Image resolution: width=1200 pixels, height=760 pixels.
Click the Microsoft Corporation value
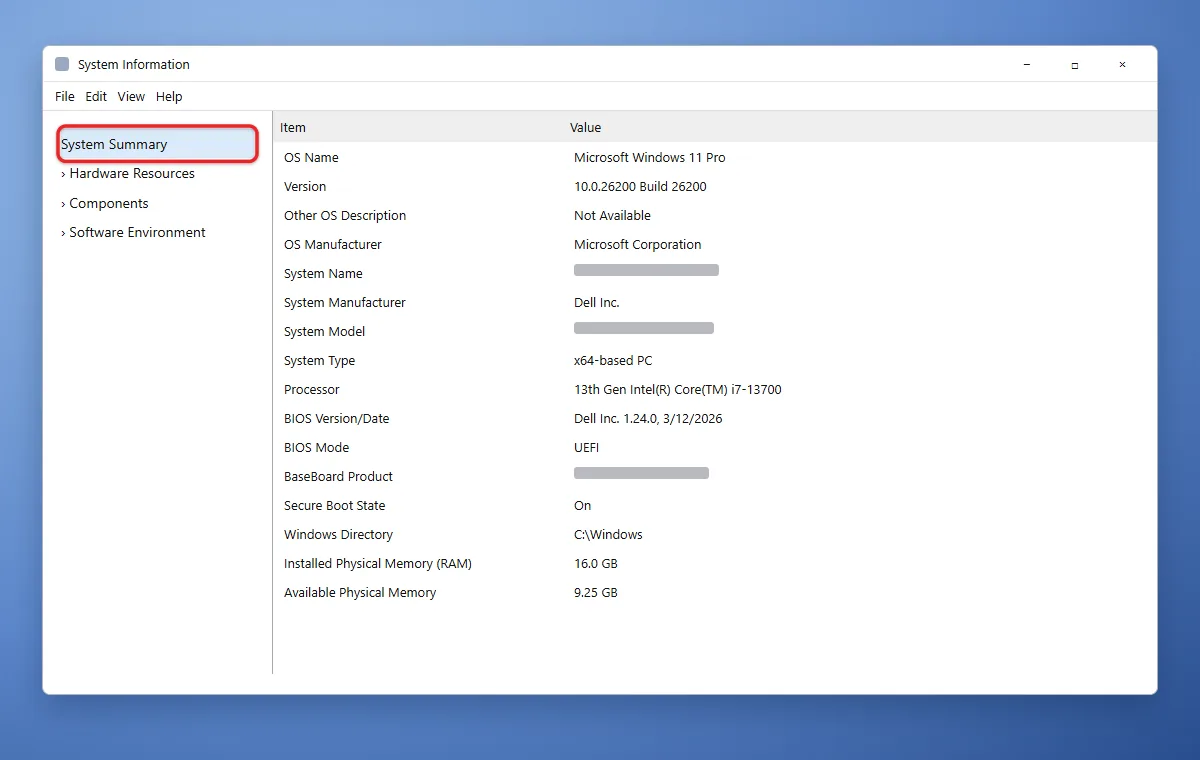click(638, 245)
